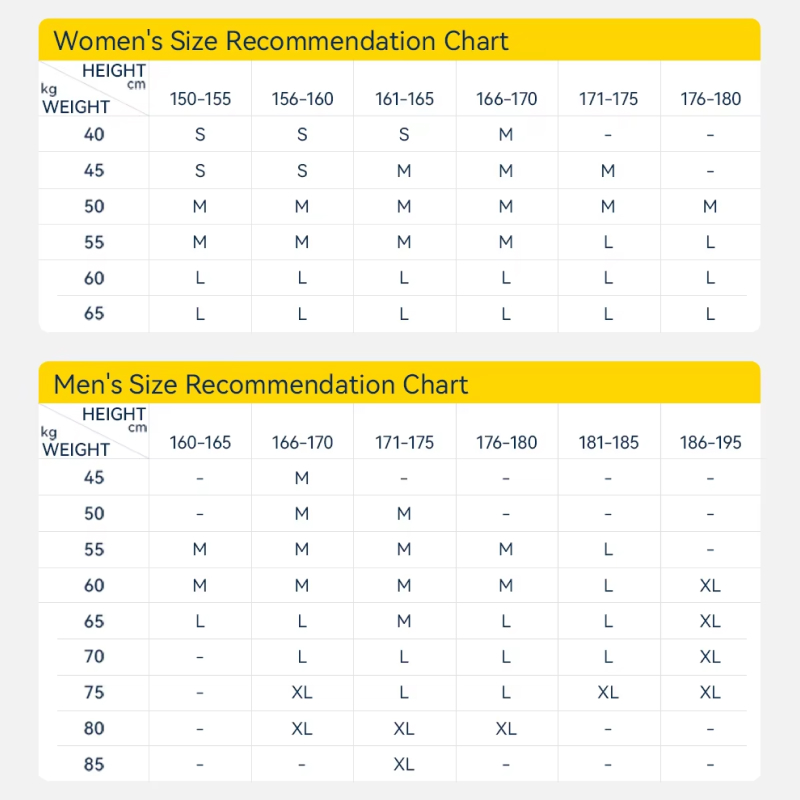Click the Men's Size Recommendation Chart title

point(261,384)
